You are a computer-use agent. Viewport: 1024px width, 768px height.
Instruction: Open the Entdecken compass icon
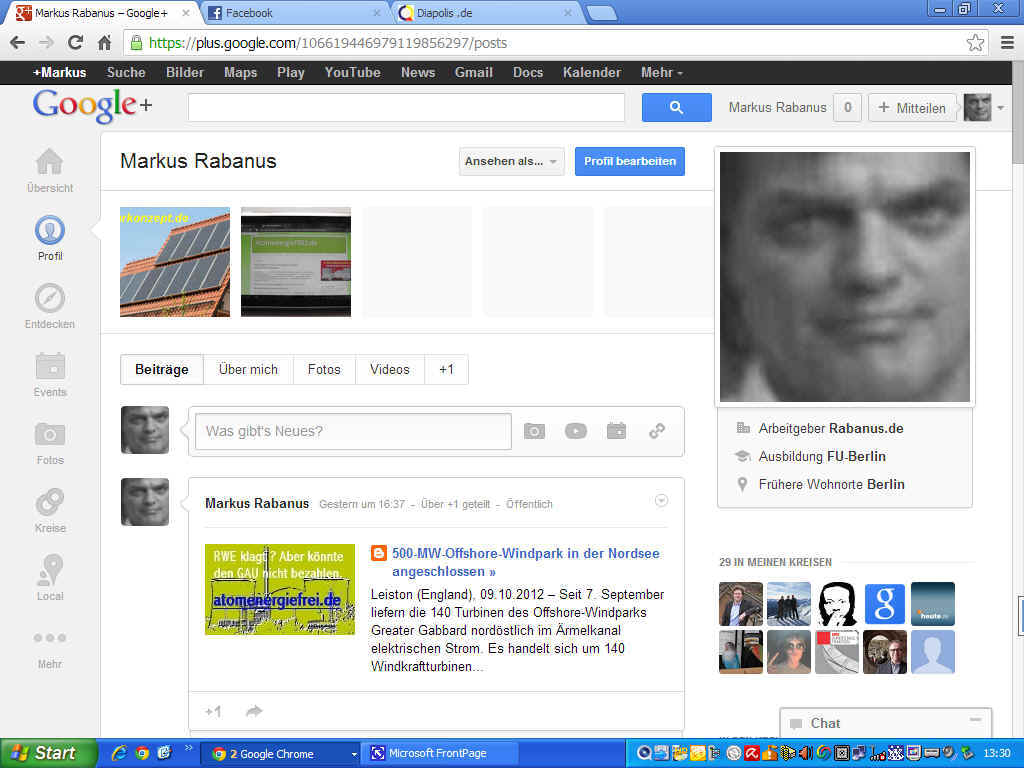click(x=50, y=298)
